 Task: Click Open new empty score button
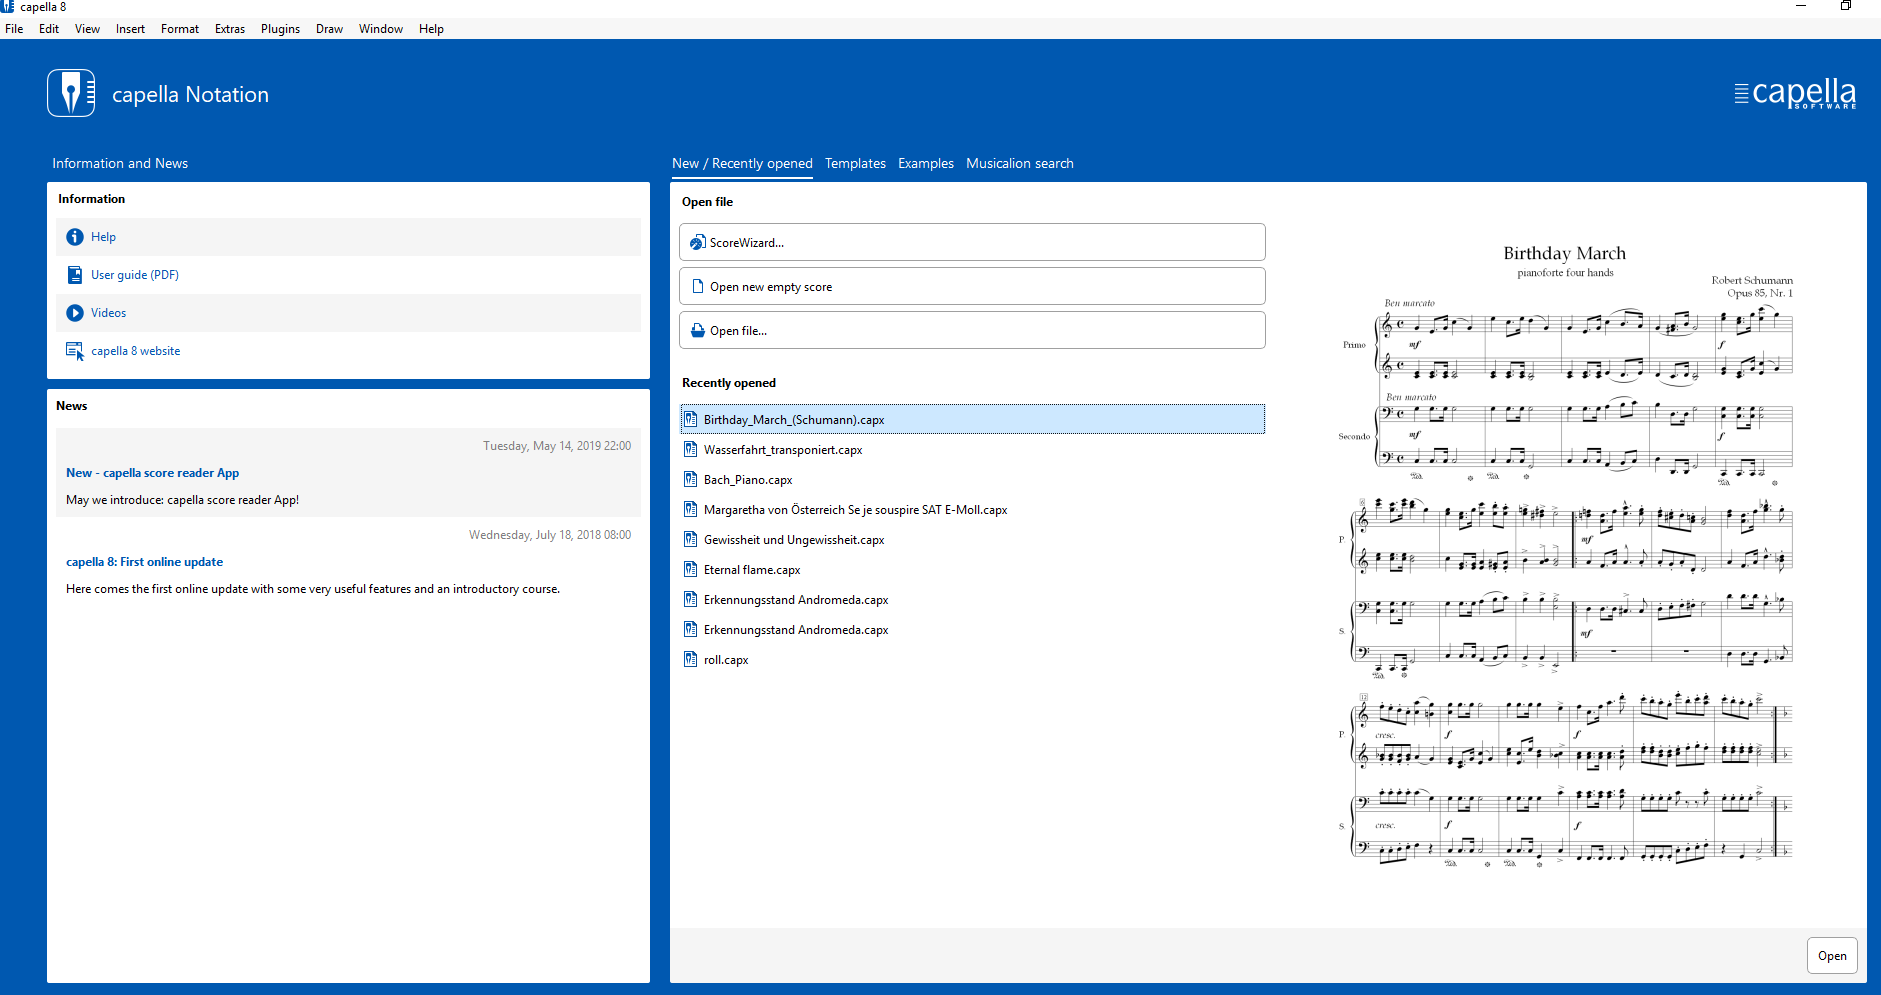pyautogui.click(x=972, y=286)
